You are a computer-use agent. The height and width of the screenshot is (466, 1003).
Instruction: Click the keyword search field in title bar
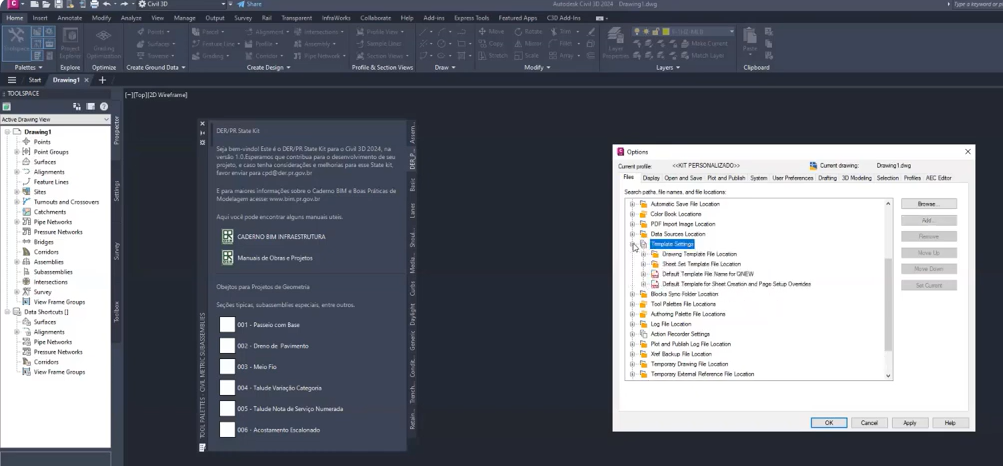point(976,4)
